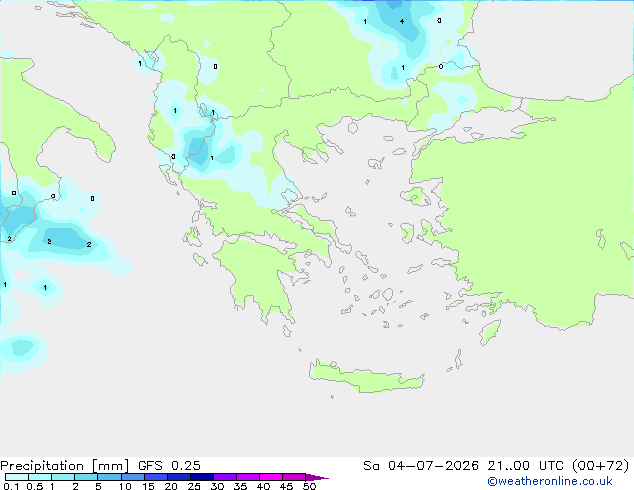Pick the 1–2 mm legend color swatch
Viewport: 634px width, 490px height.
pyautogui.click(x=63, y=477)
